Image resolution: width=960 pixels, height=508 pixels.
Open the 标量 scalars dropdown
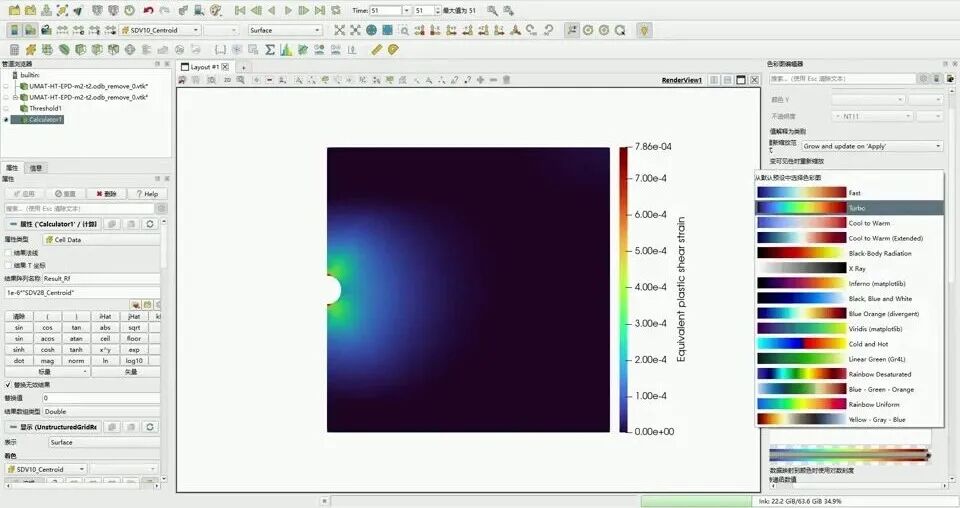(47, 372)
